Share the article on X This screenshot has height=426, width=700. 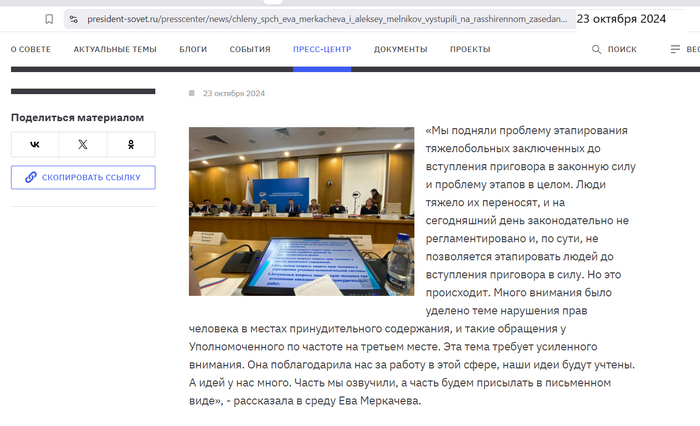pos(83,144)
